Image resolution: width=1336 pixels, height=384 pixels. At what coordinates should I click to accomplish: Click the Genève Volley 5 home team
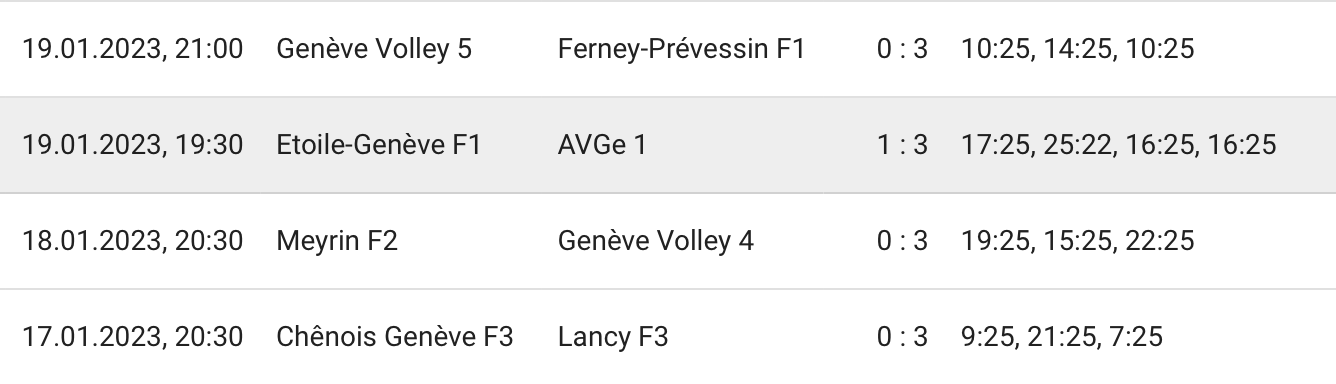pyautogui.click(x=374, y=48)
